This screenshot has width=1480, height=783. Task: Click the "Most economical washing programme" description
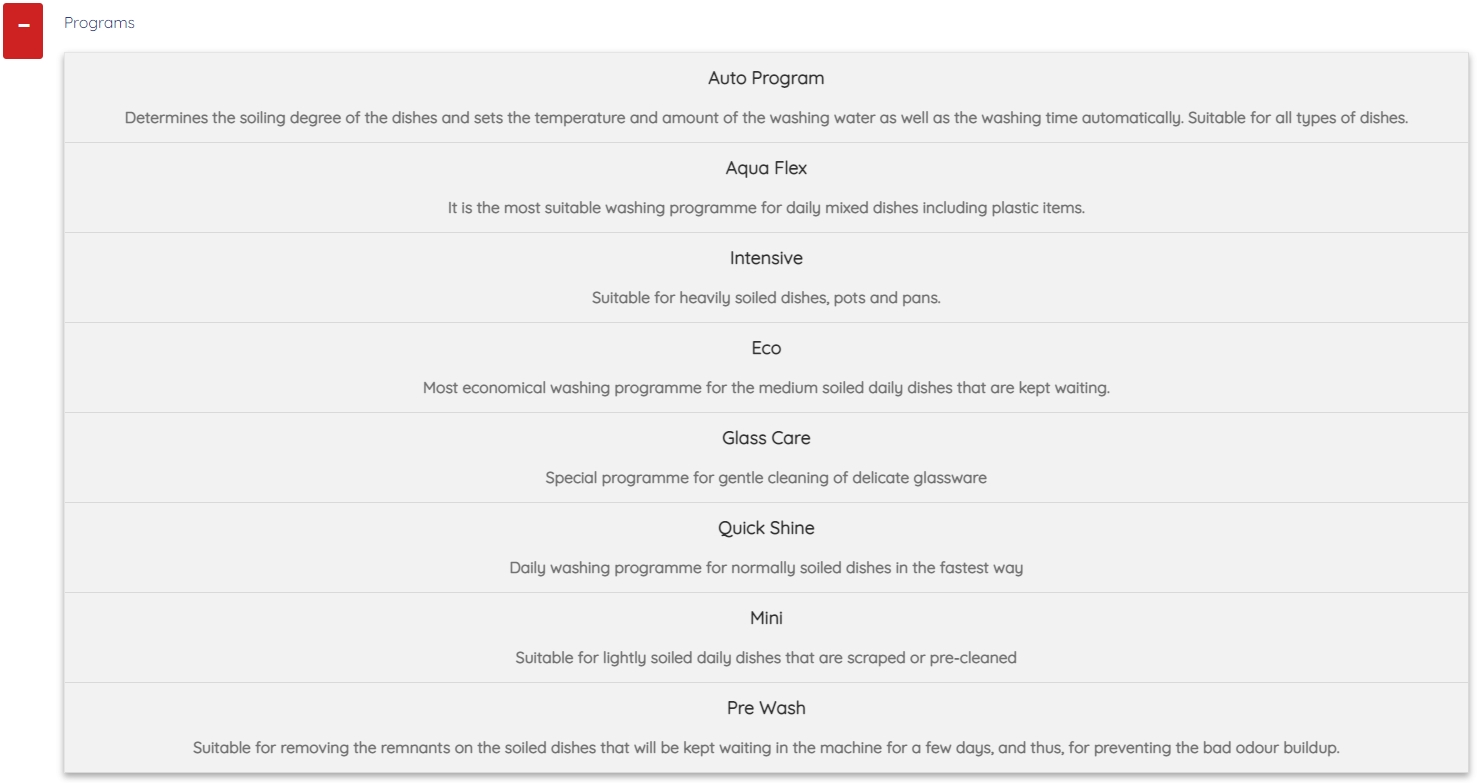click(x=766, y=388)
